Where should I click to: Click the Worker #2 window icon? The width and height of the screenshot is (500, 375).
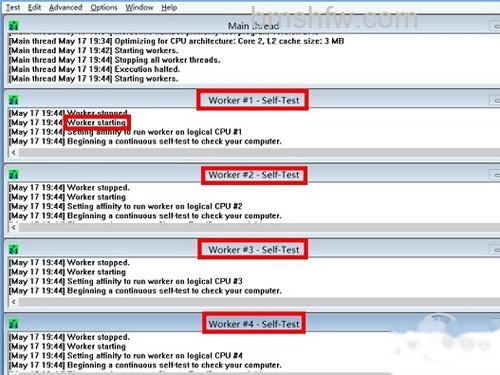click(x=14, y=174)
